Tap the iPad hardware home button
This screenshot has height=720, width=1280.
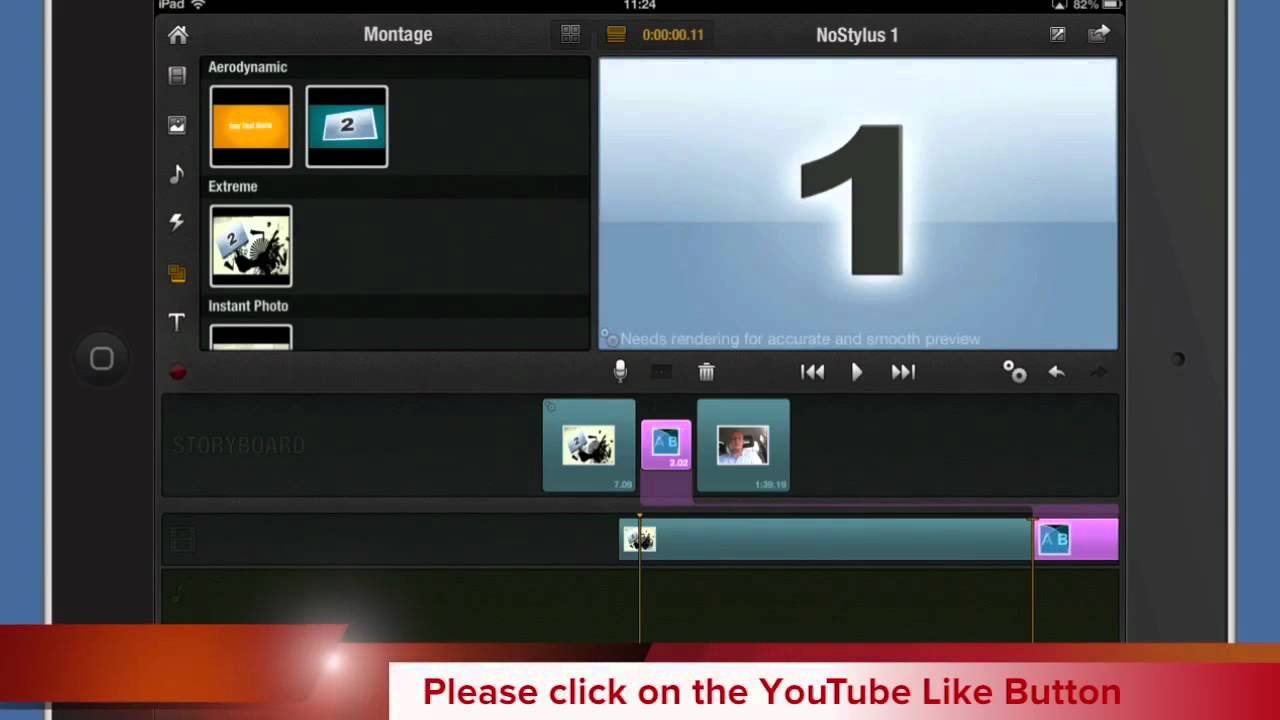click(102, 358)
